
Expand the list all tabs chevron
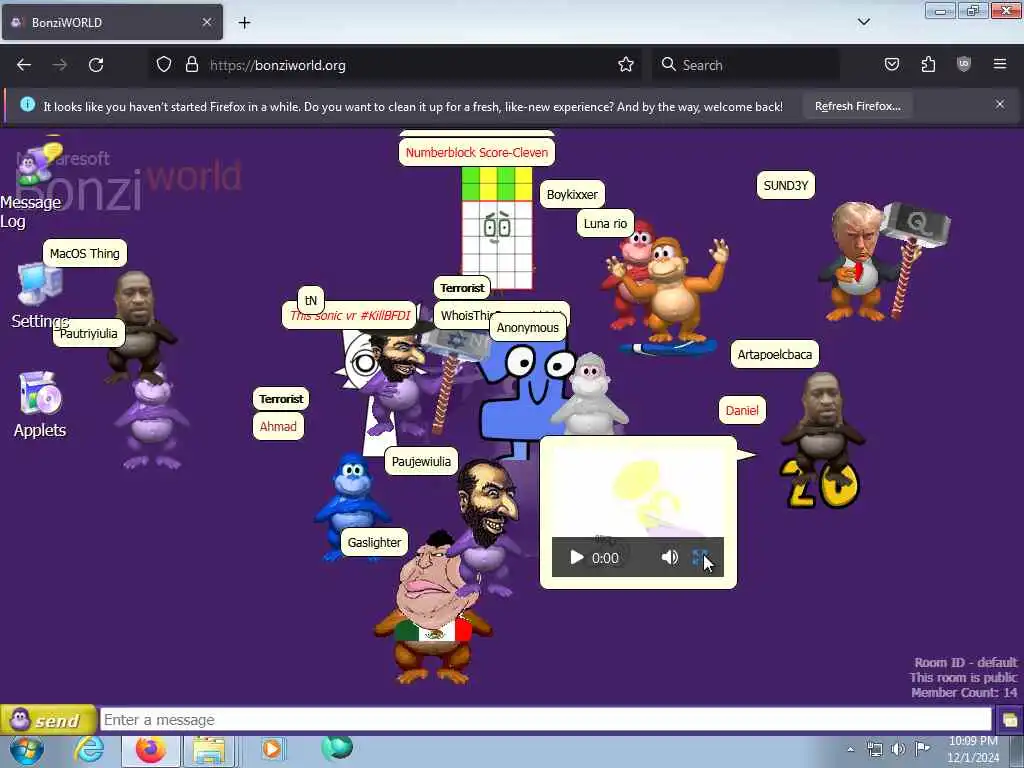click(863, 22)
